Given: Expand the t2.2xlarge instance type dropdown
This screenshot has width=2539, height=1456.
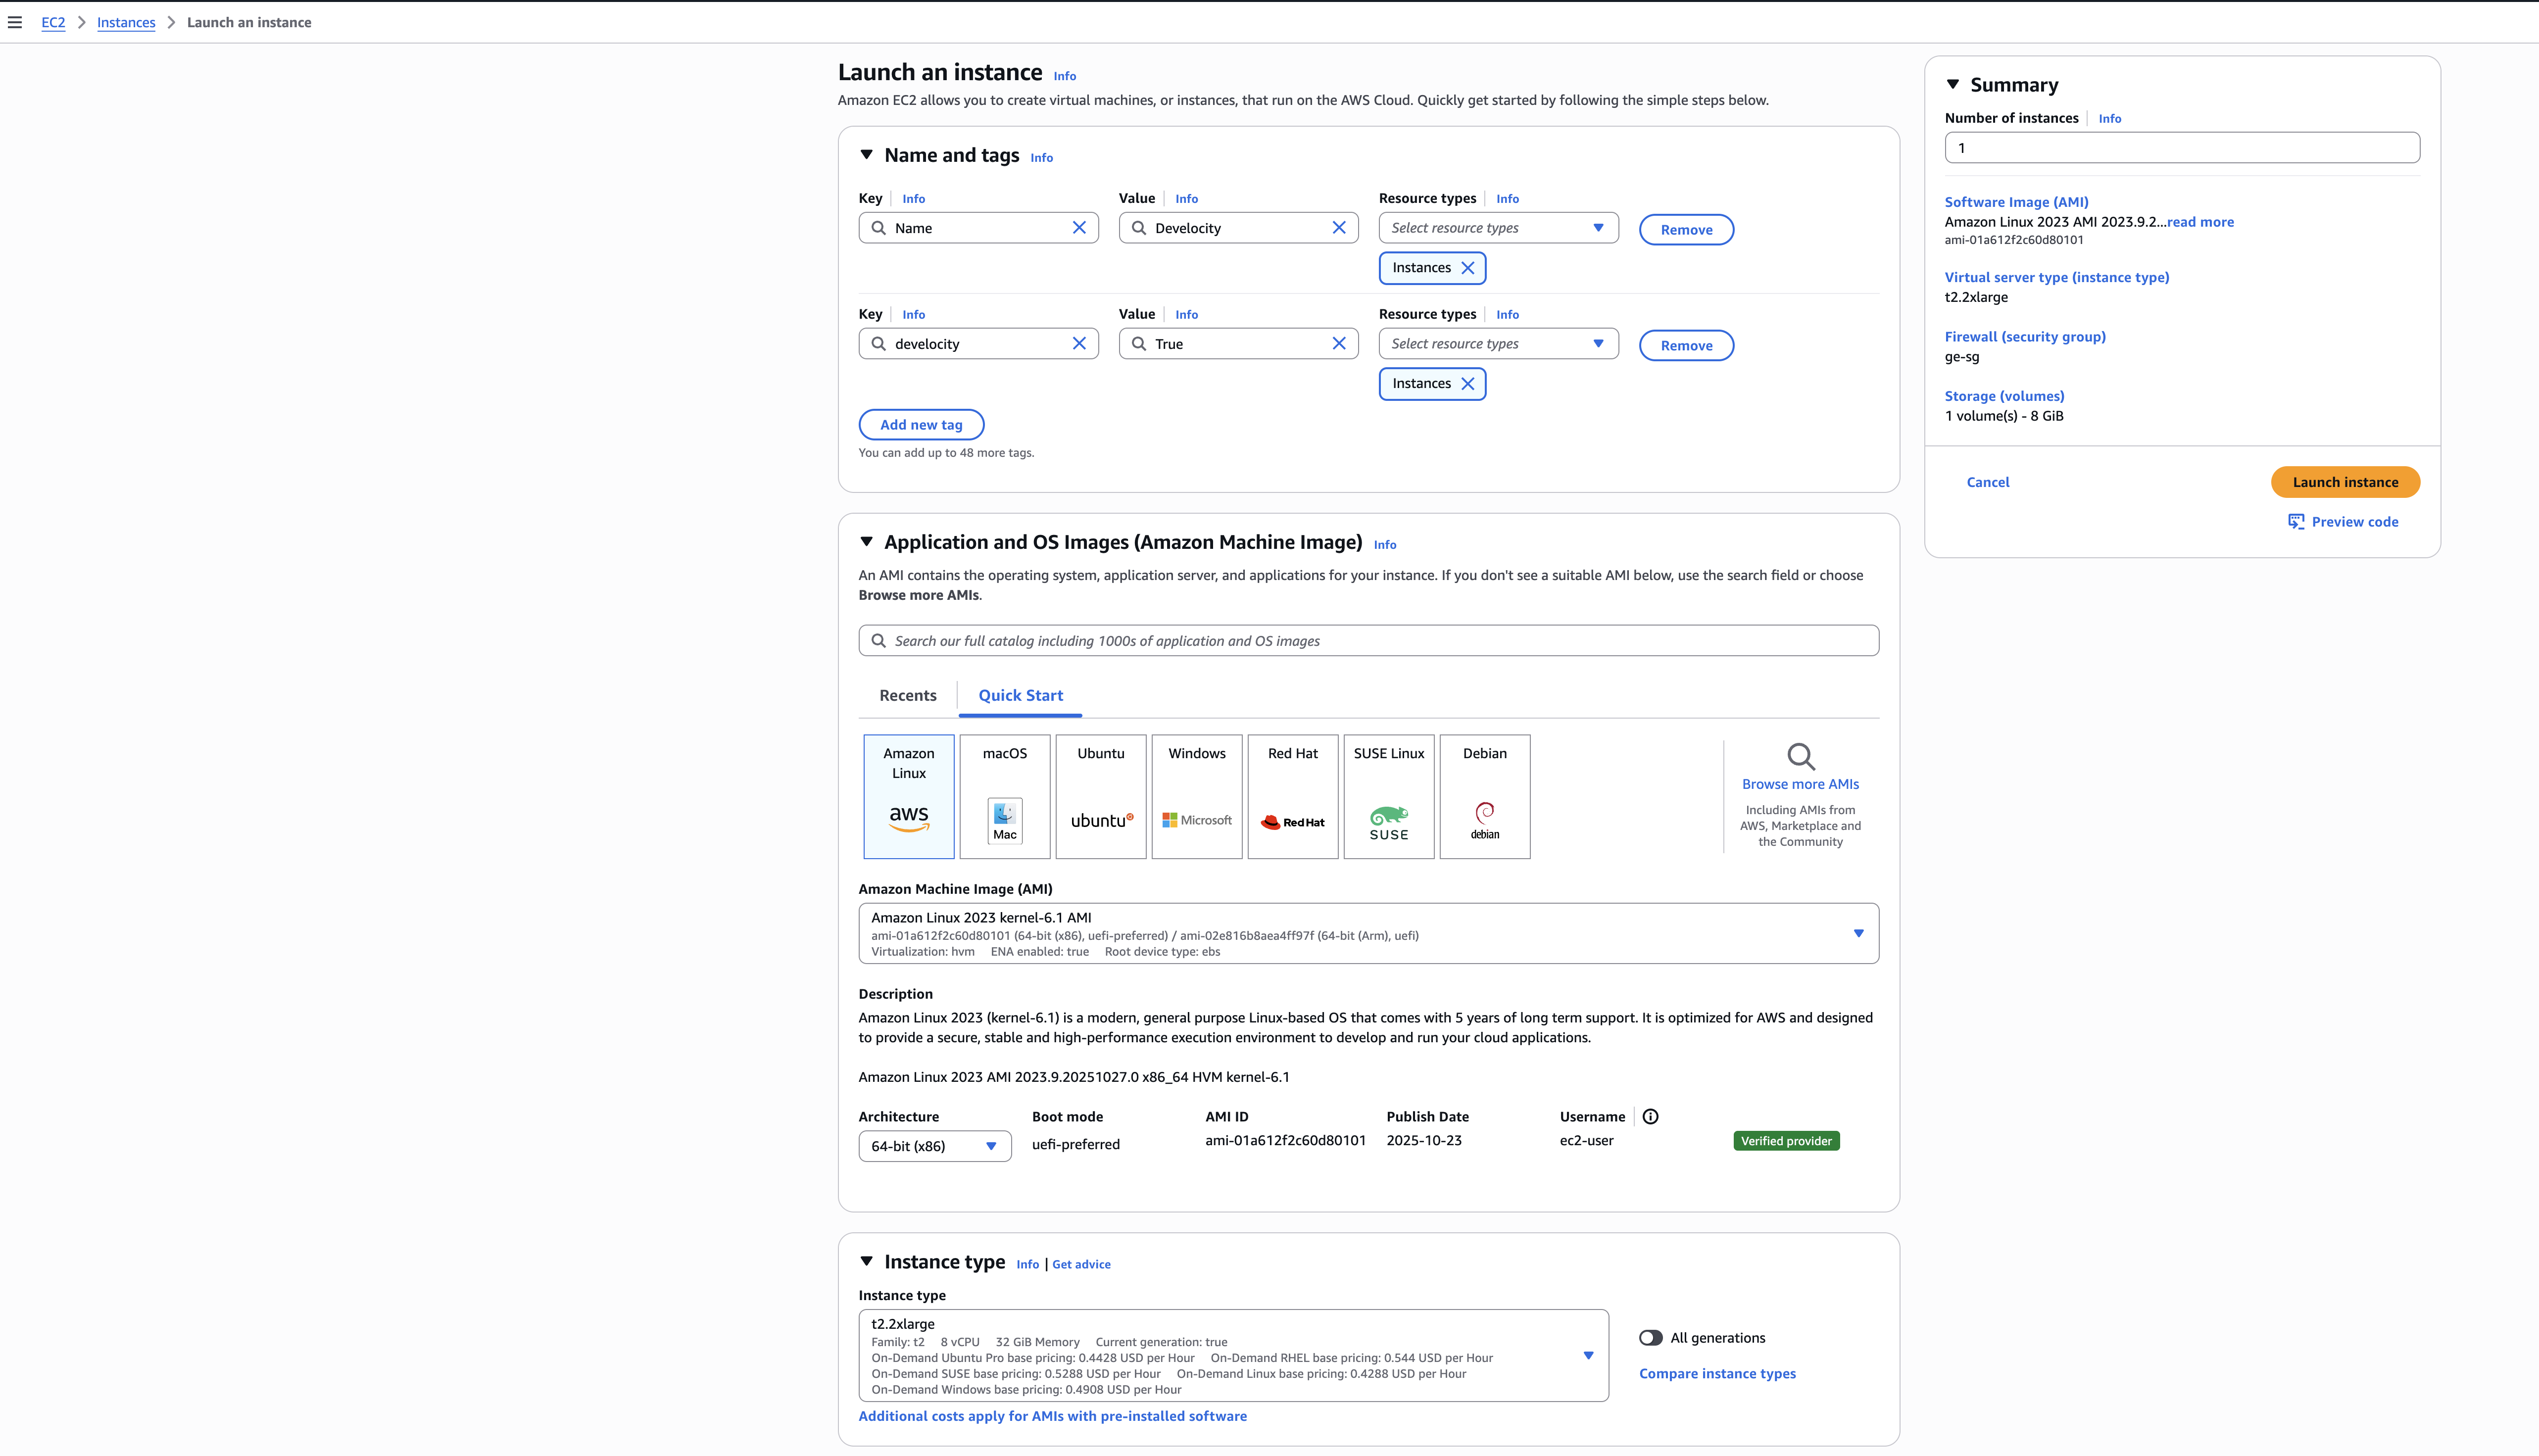Looking at the screenshot, I should tap(1588, 1355).
